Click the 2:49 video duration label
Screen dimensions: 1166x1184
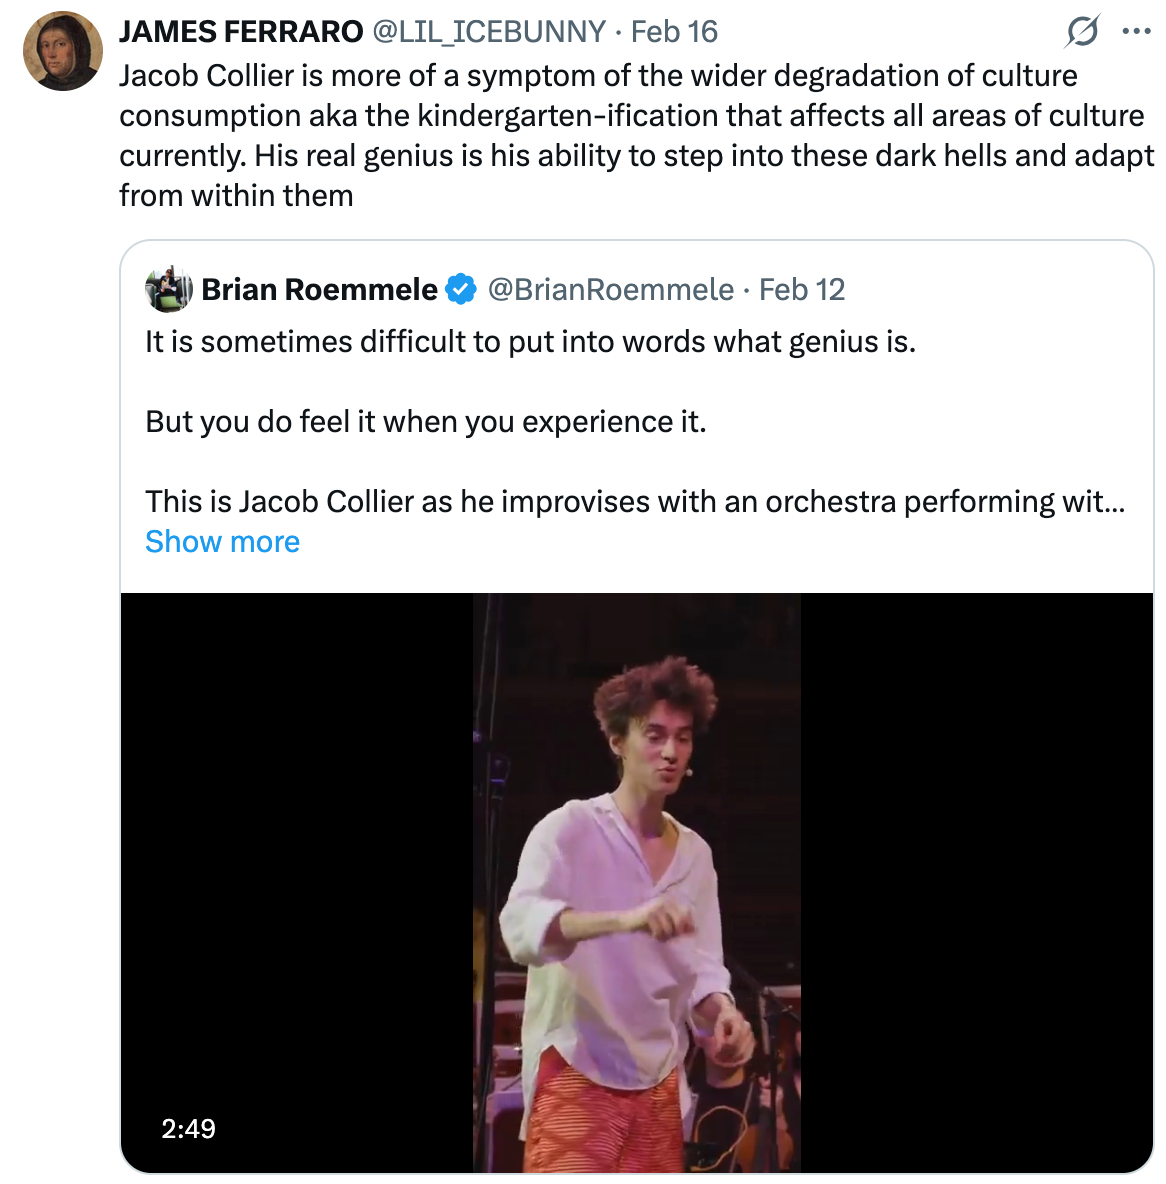pyautogui.click(x=188, y=1129)
